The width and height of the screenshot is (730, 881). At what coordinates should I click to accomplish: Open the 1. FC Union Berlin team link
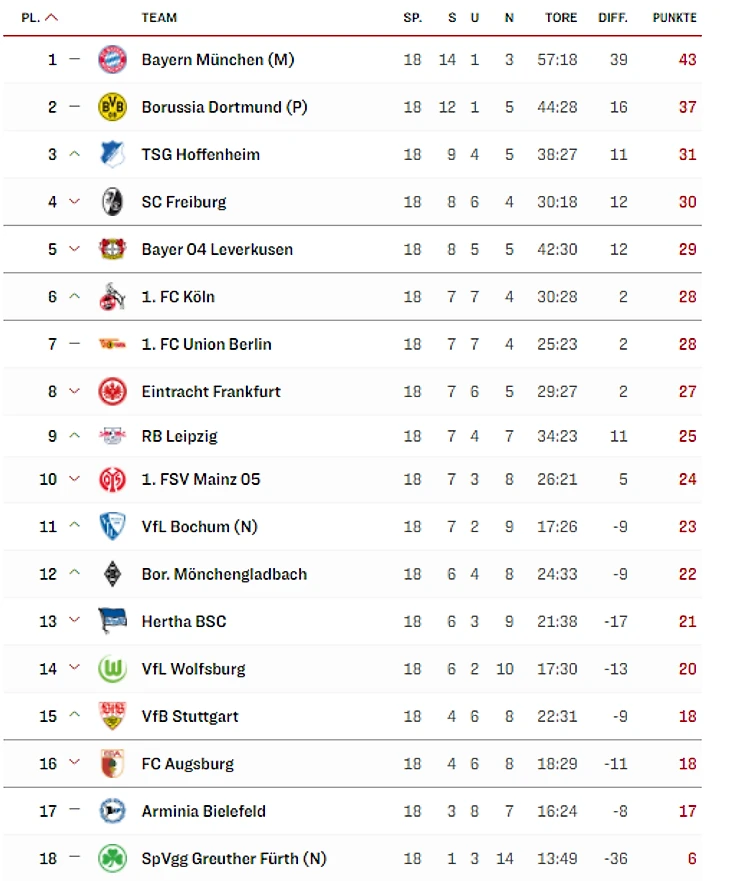coord(206,344)
